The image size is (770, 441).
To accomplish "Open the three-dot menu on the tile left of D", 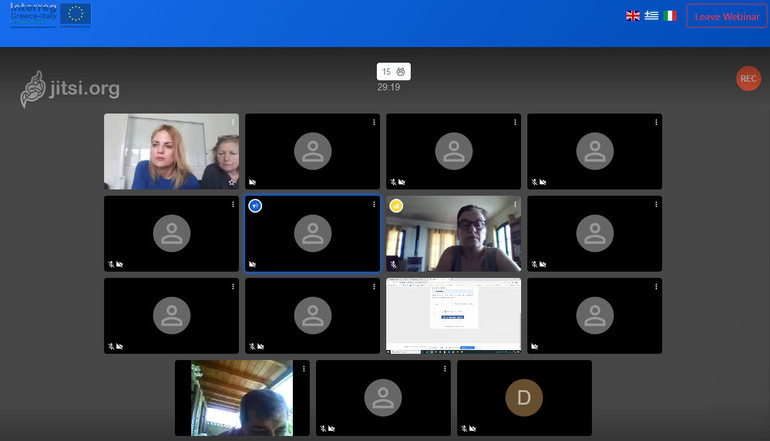I will (444, 368).
